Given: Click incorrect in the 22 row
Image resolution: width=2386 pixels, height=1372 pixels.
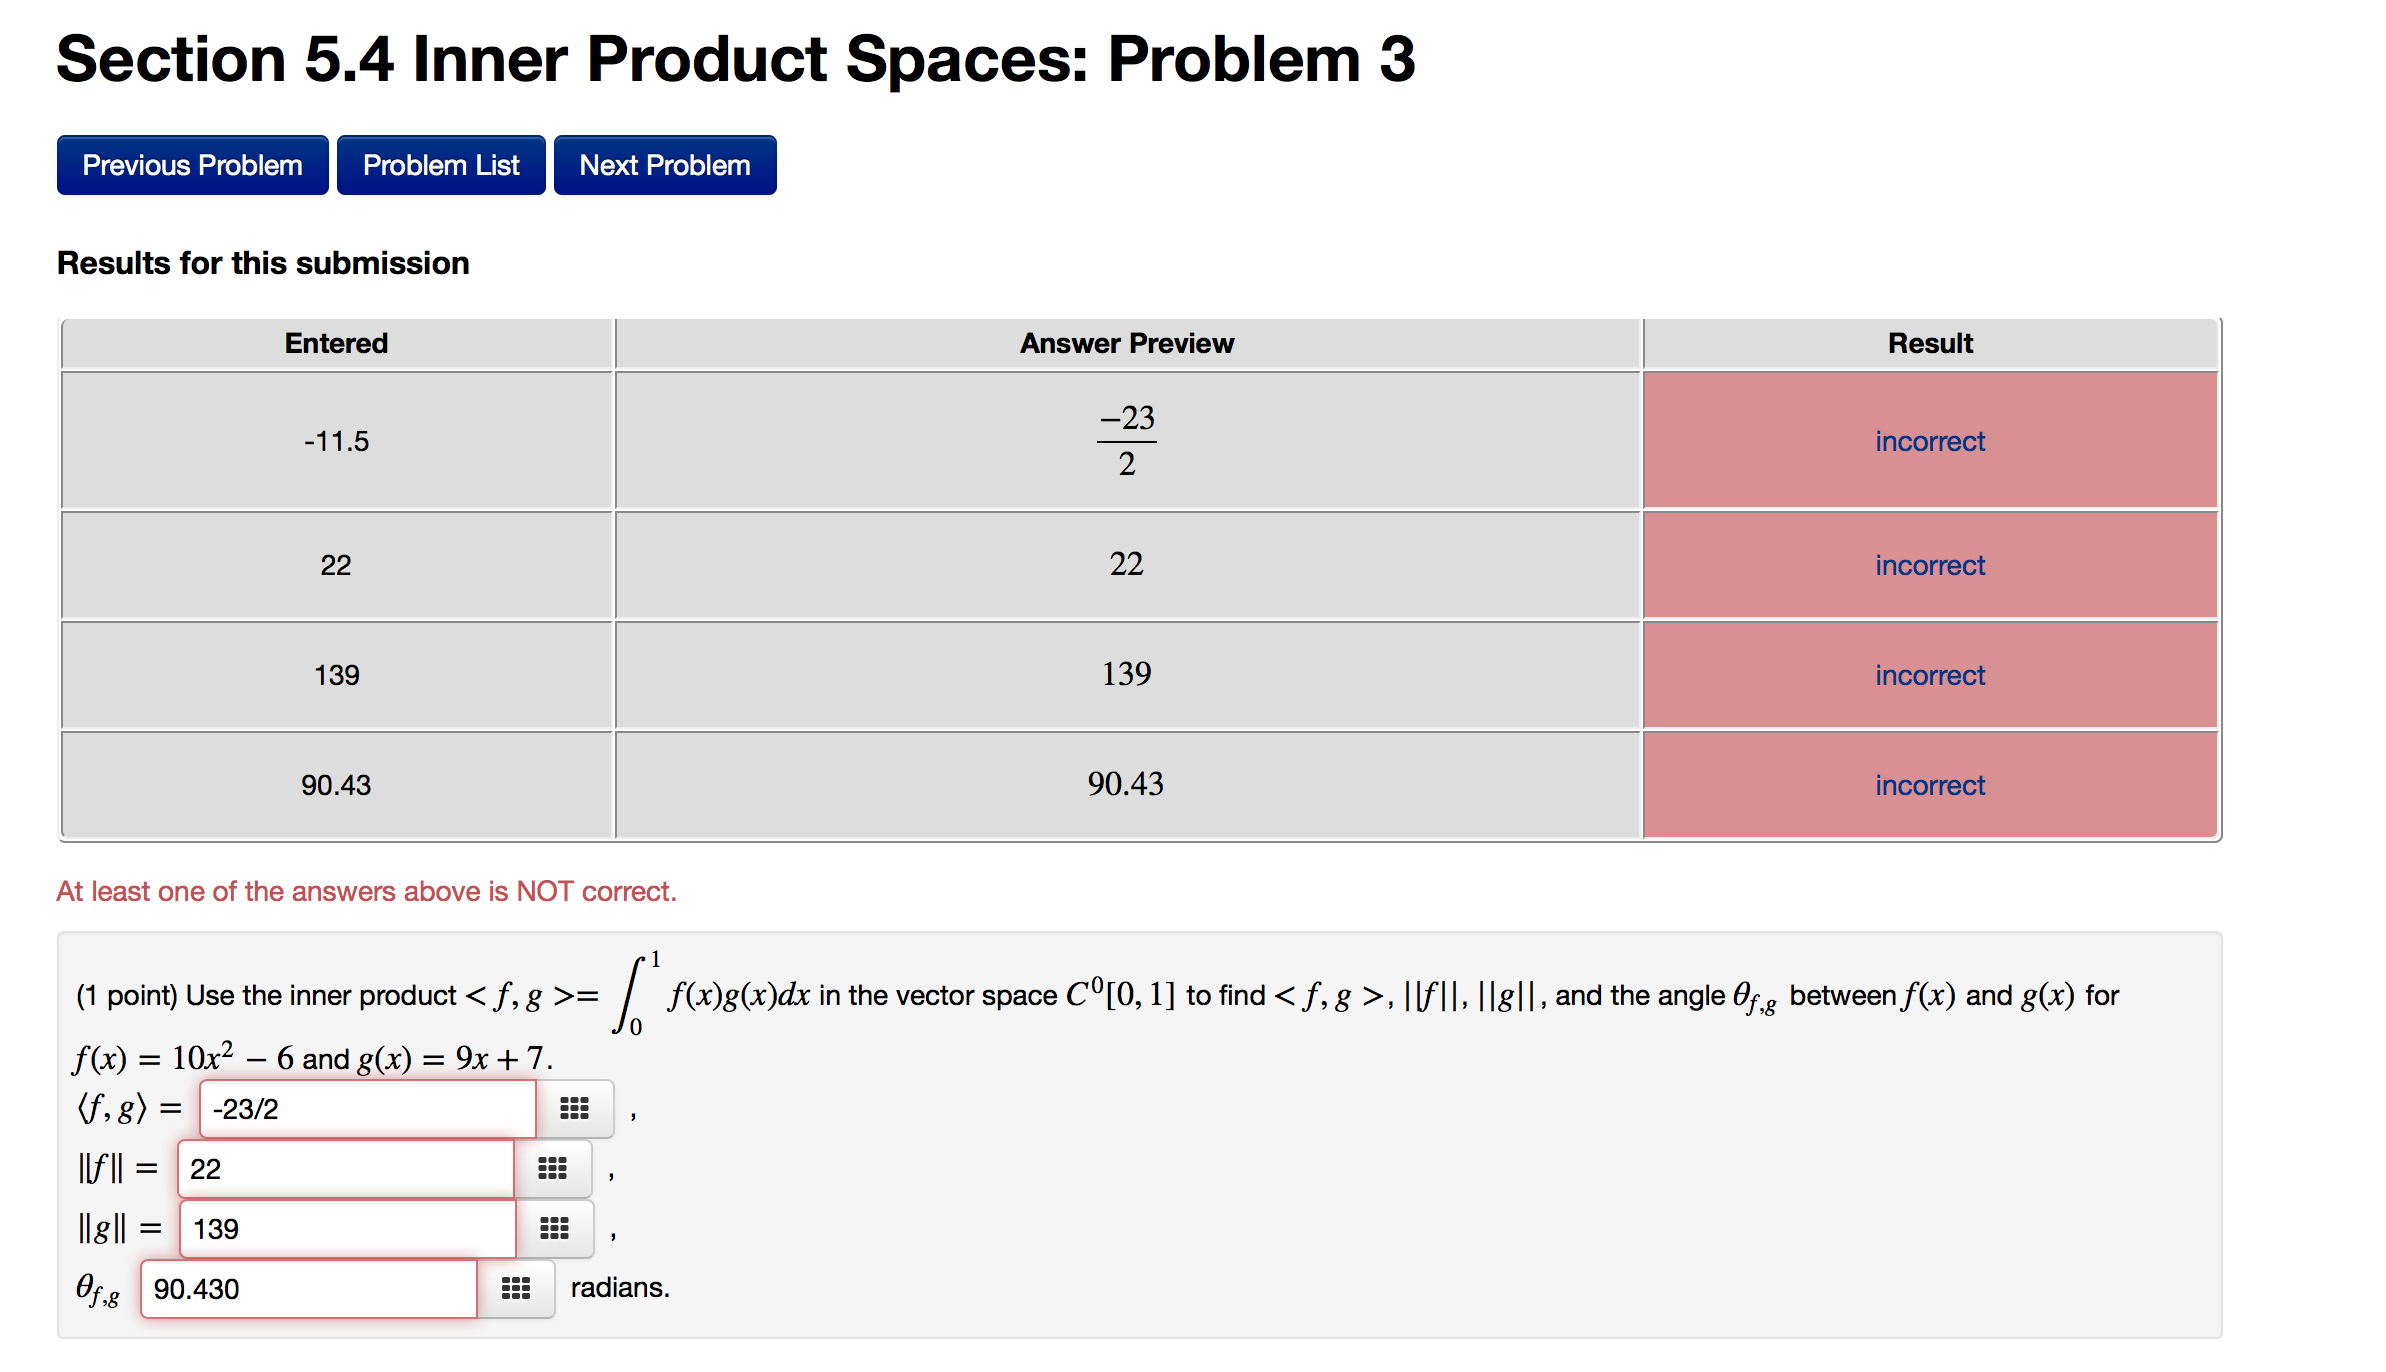Looking at the screenshot, I should [x=1929, y=565].
